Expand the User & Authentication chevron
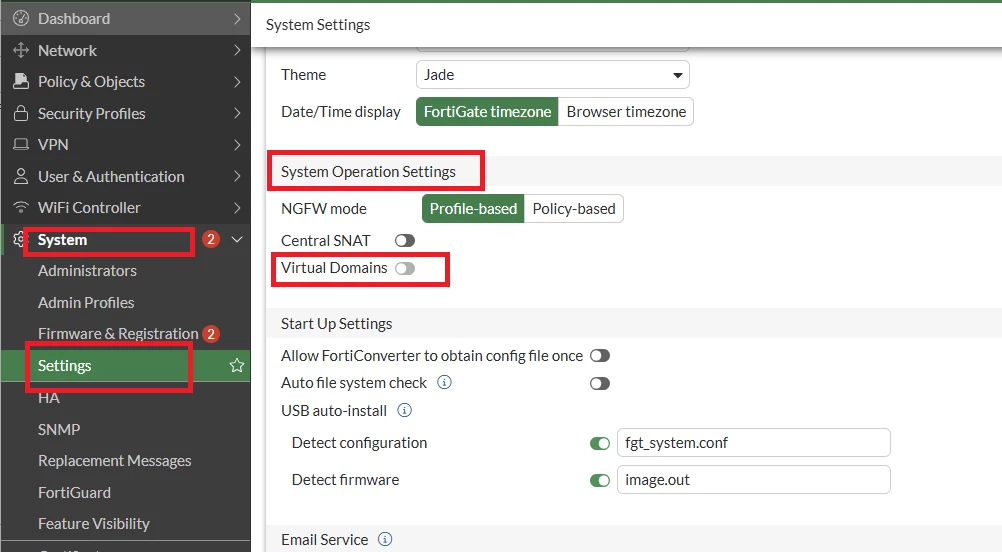 [237, 176]
